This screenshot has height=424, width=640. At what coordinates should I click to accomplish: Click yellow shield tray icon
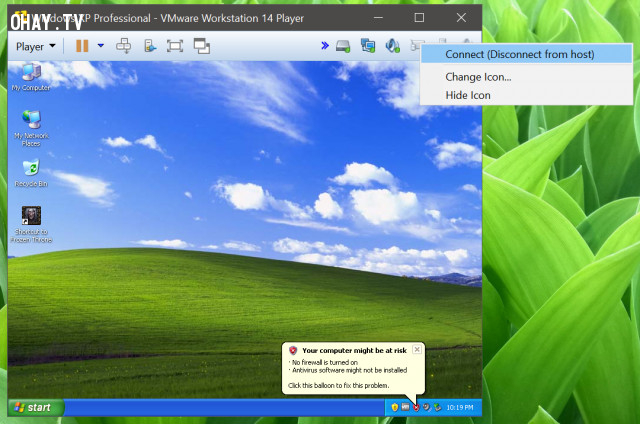(394, 407)
